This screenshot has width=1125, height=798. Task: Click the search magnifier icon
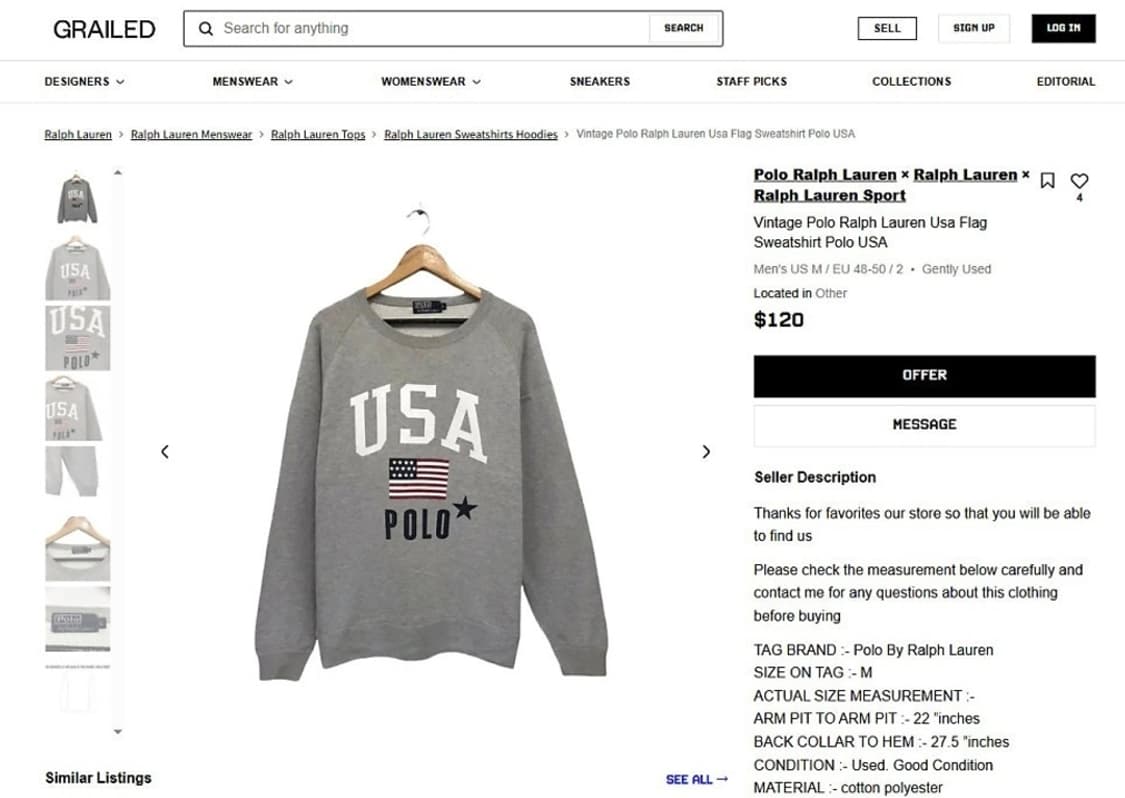pyautogui.click(x=206, y=29)
